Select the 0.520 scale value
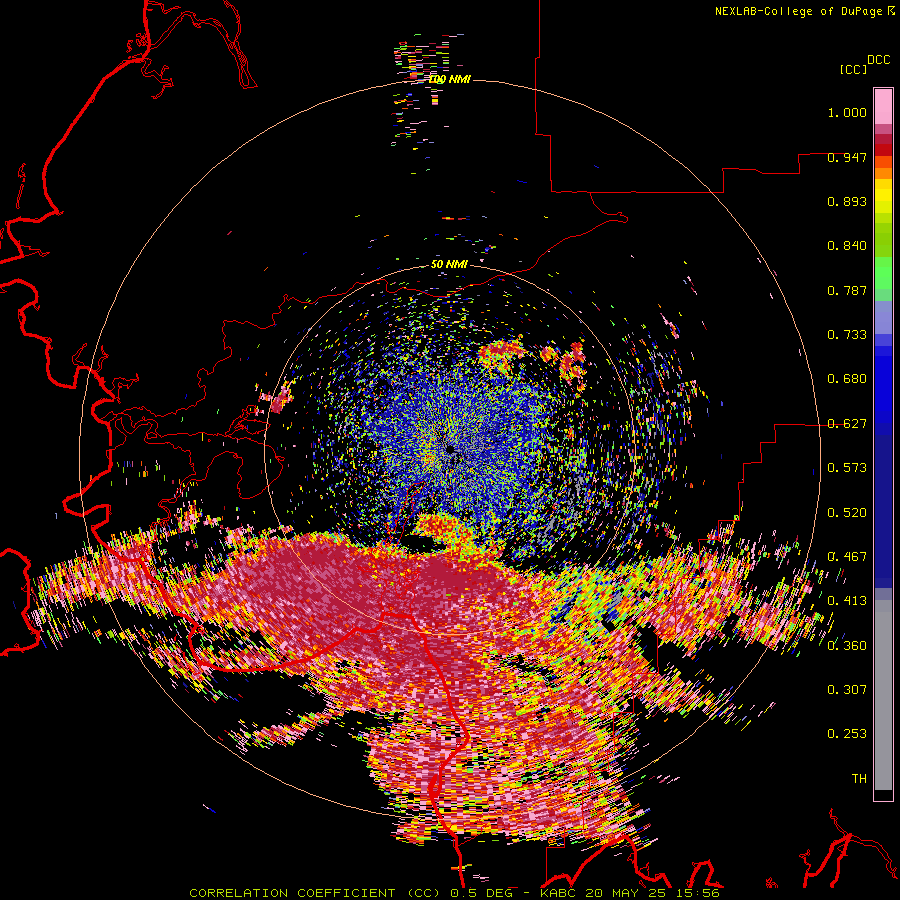This screenshot has width=900, height=900. (x=847, y=512)
